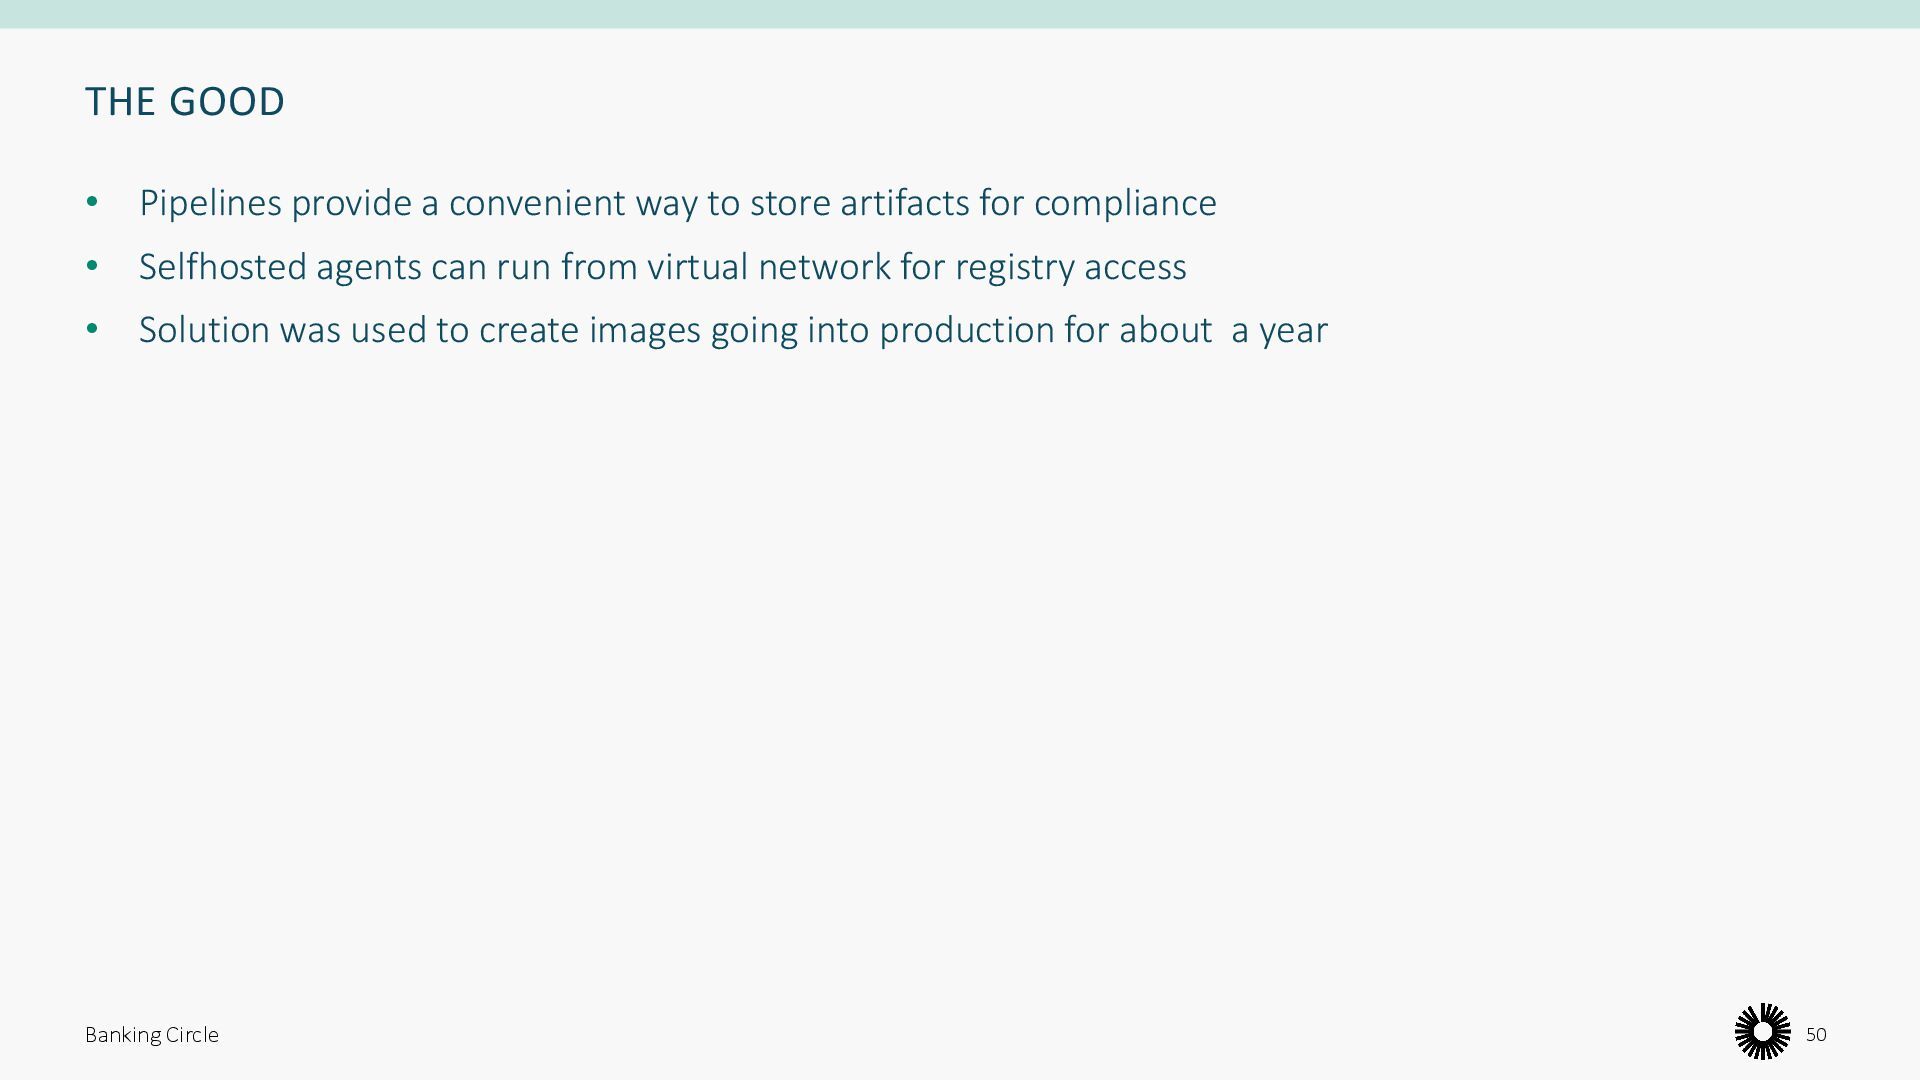Click THE GOOD slide title
Screen dimensions: 1920x1080
coord(185,102)
